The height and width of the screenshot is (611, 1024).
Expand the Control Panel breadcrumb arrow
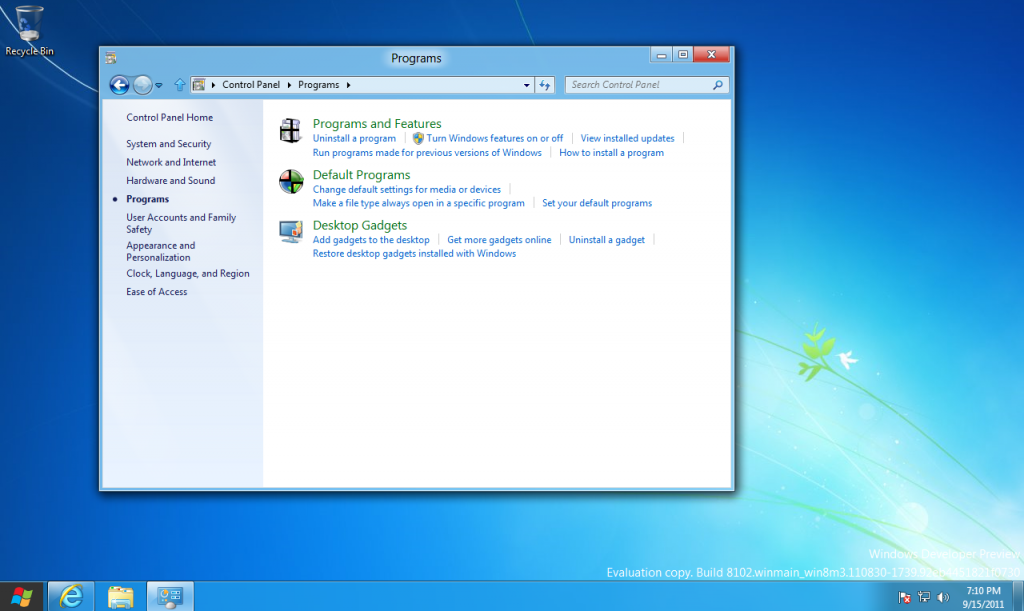tap(288, 85)
